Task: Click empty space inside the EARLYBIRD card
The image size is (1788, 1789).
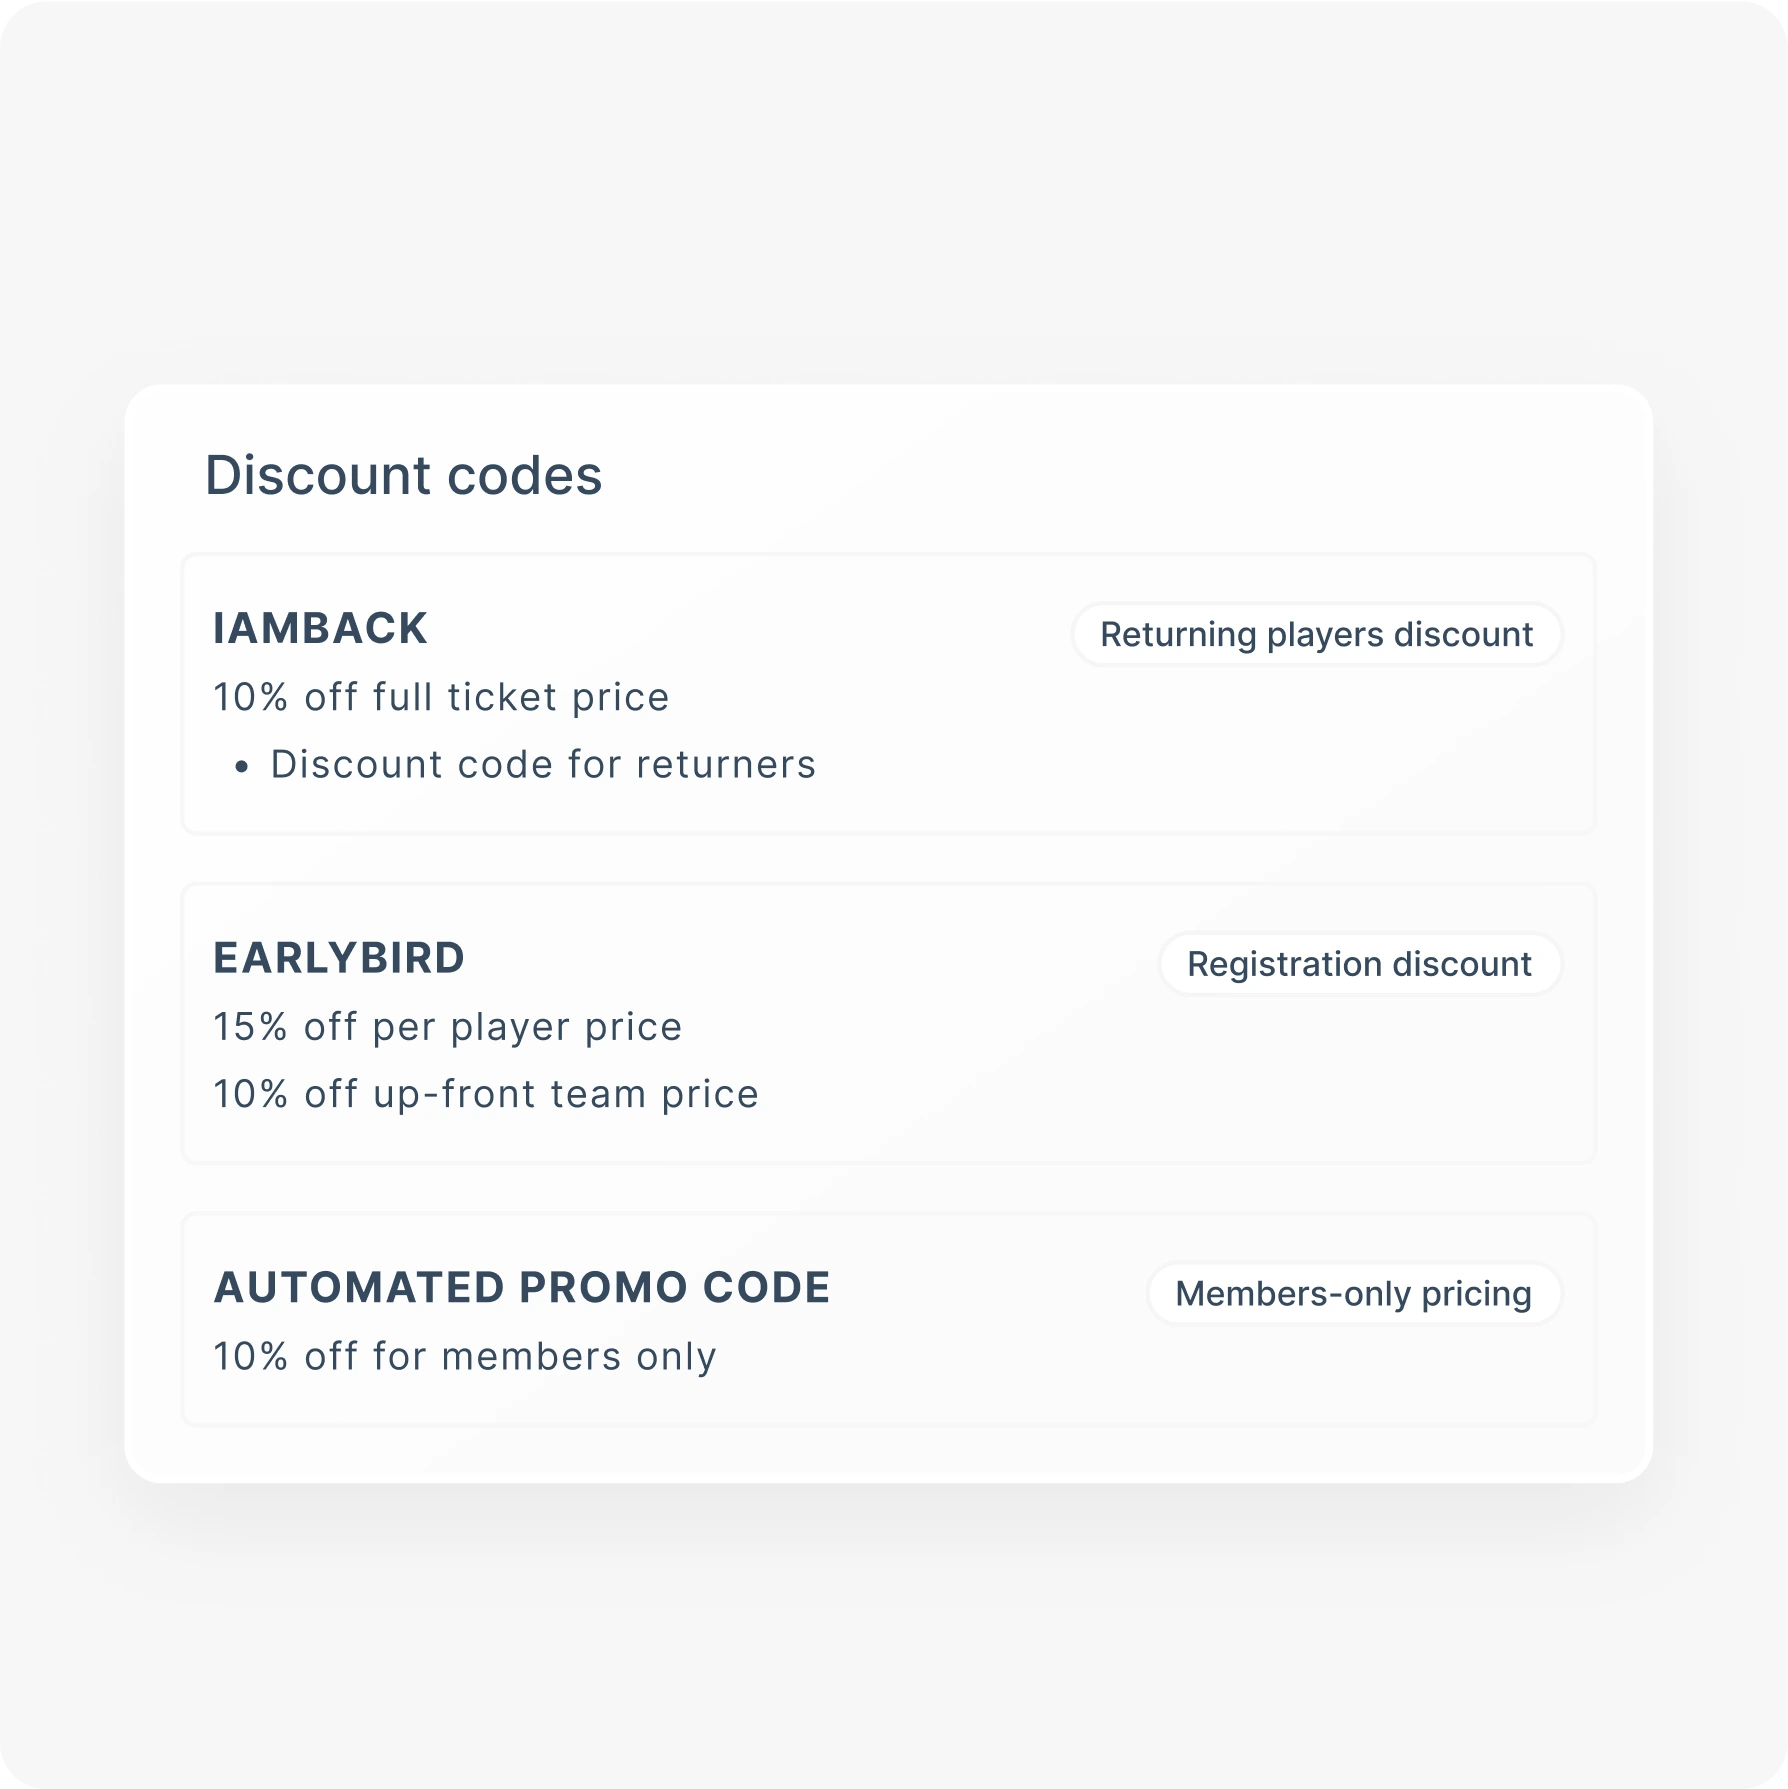Action: [x=1200, y=1090]
